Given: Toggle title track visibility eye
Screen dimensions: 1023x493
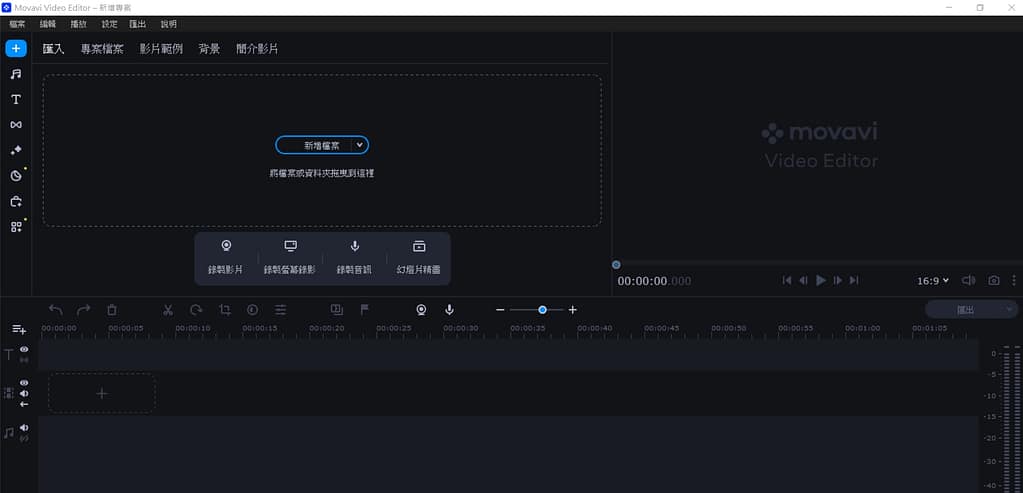Looking at the screenshot, I should (x=24, y=350).
